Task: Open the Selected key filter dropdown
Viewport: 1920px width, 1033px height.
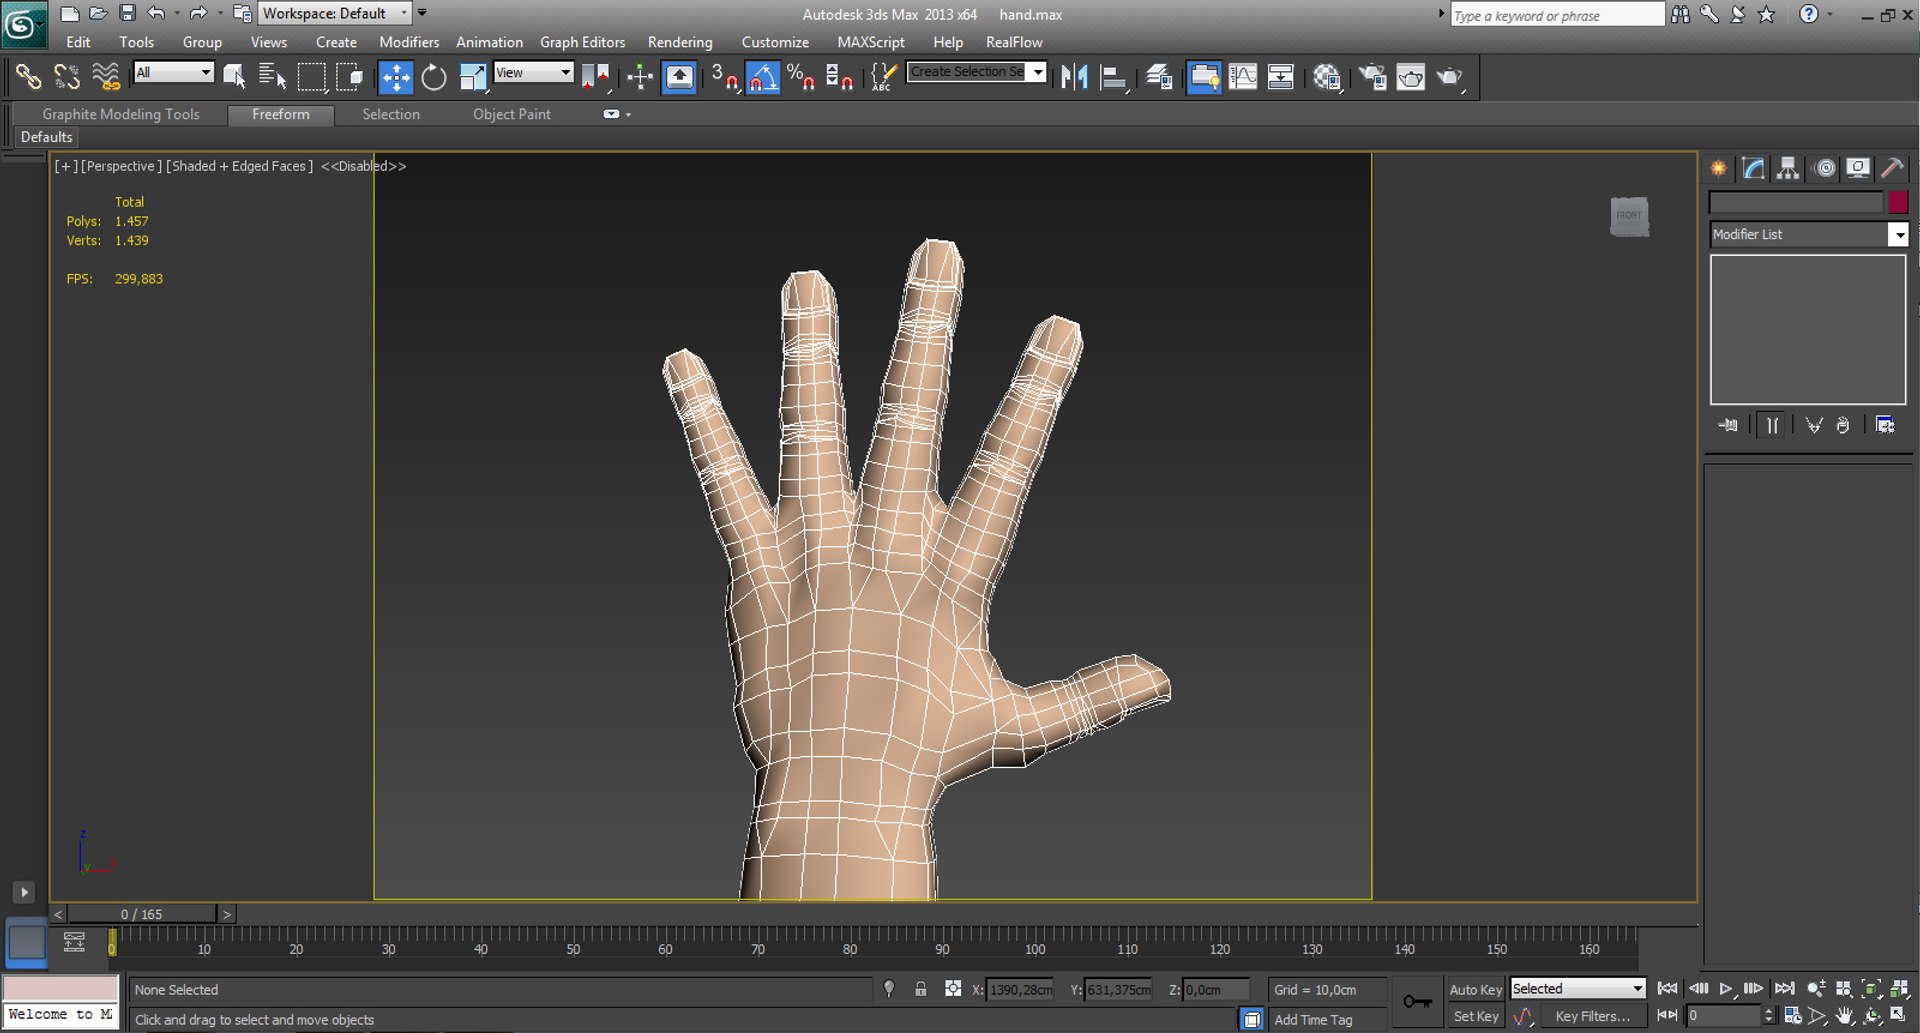Action: coord(1578,989)
